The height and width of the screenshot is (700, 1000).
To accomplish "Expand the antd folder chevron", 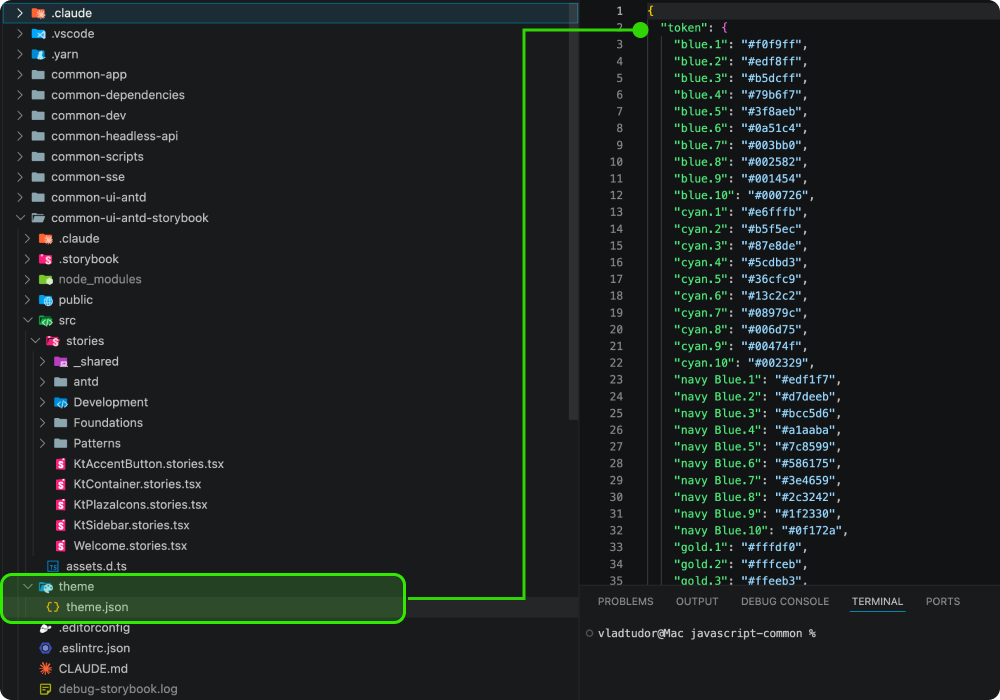I will 42,382.
